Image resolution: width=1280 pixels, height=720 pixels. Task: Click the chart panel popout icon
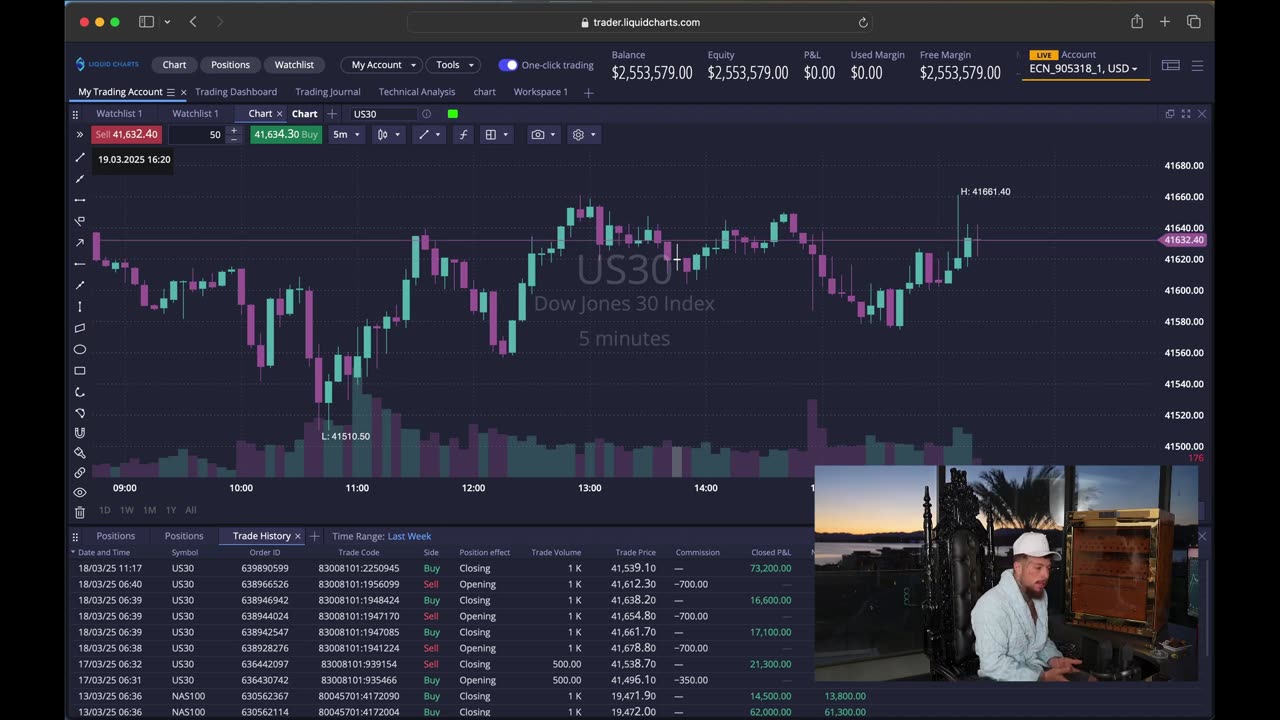1169,114
